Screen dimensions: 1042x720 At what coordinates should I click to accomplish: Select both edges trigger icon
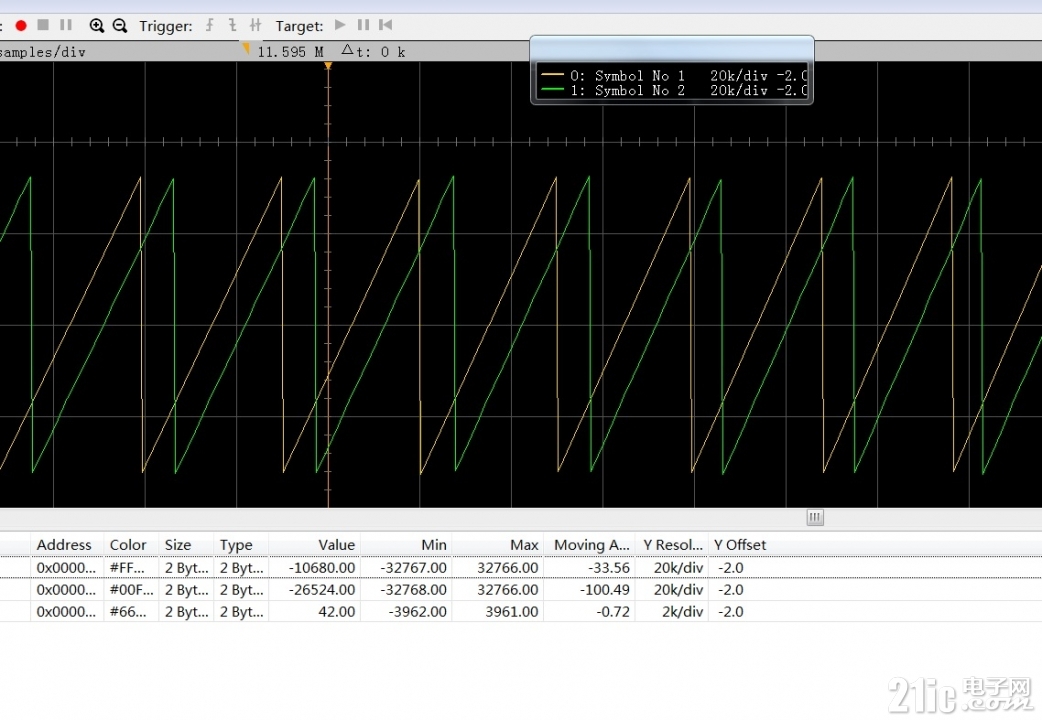(255, 25)
